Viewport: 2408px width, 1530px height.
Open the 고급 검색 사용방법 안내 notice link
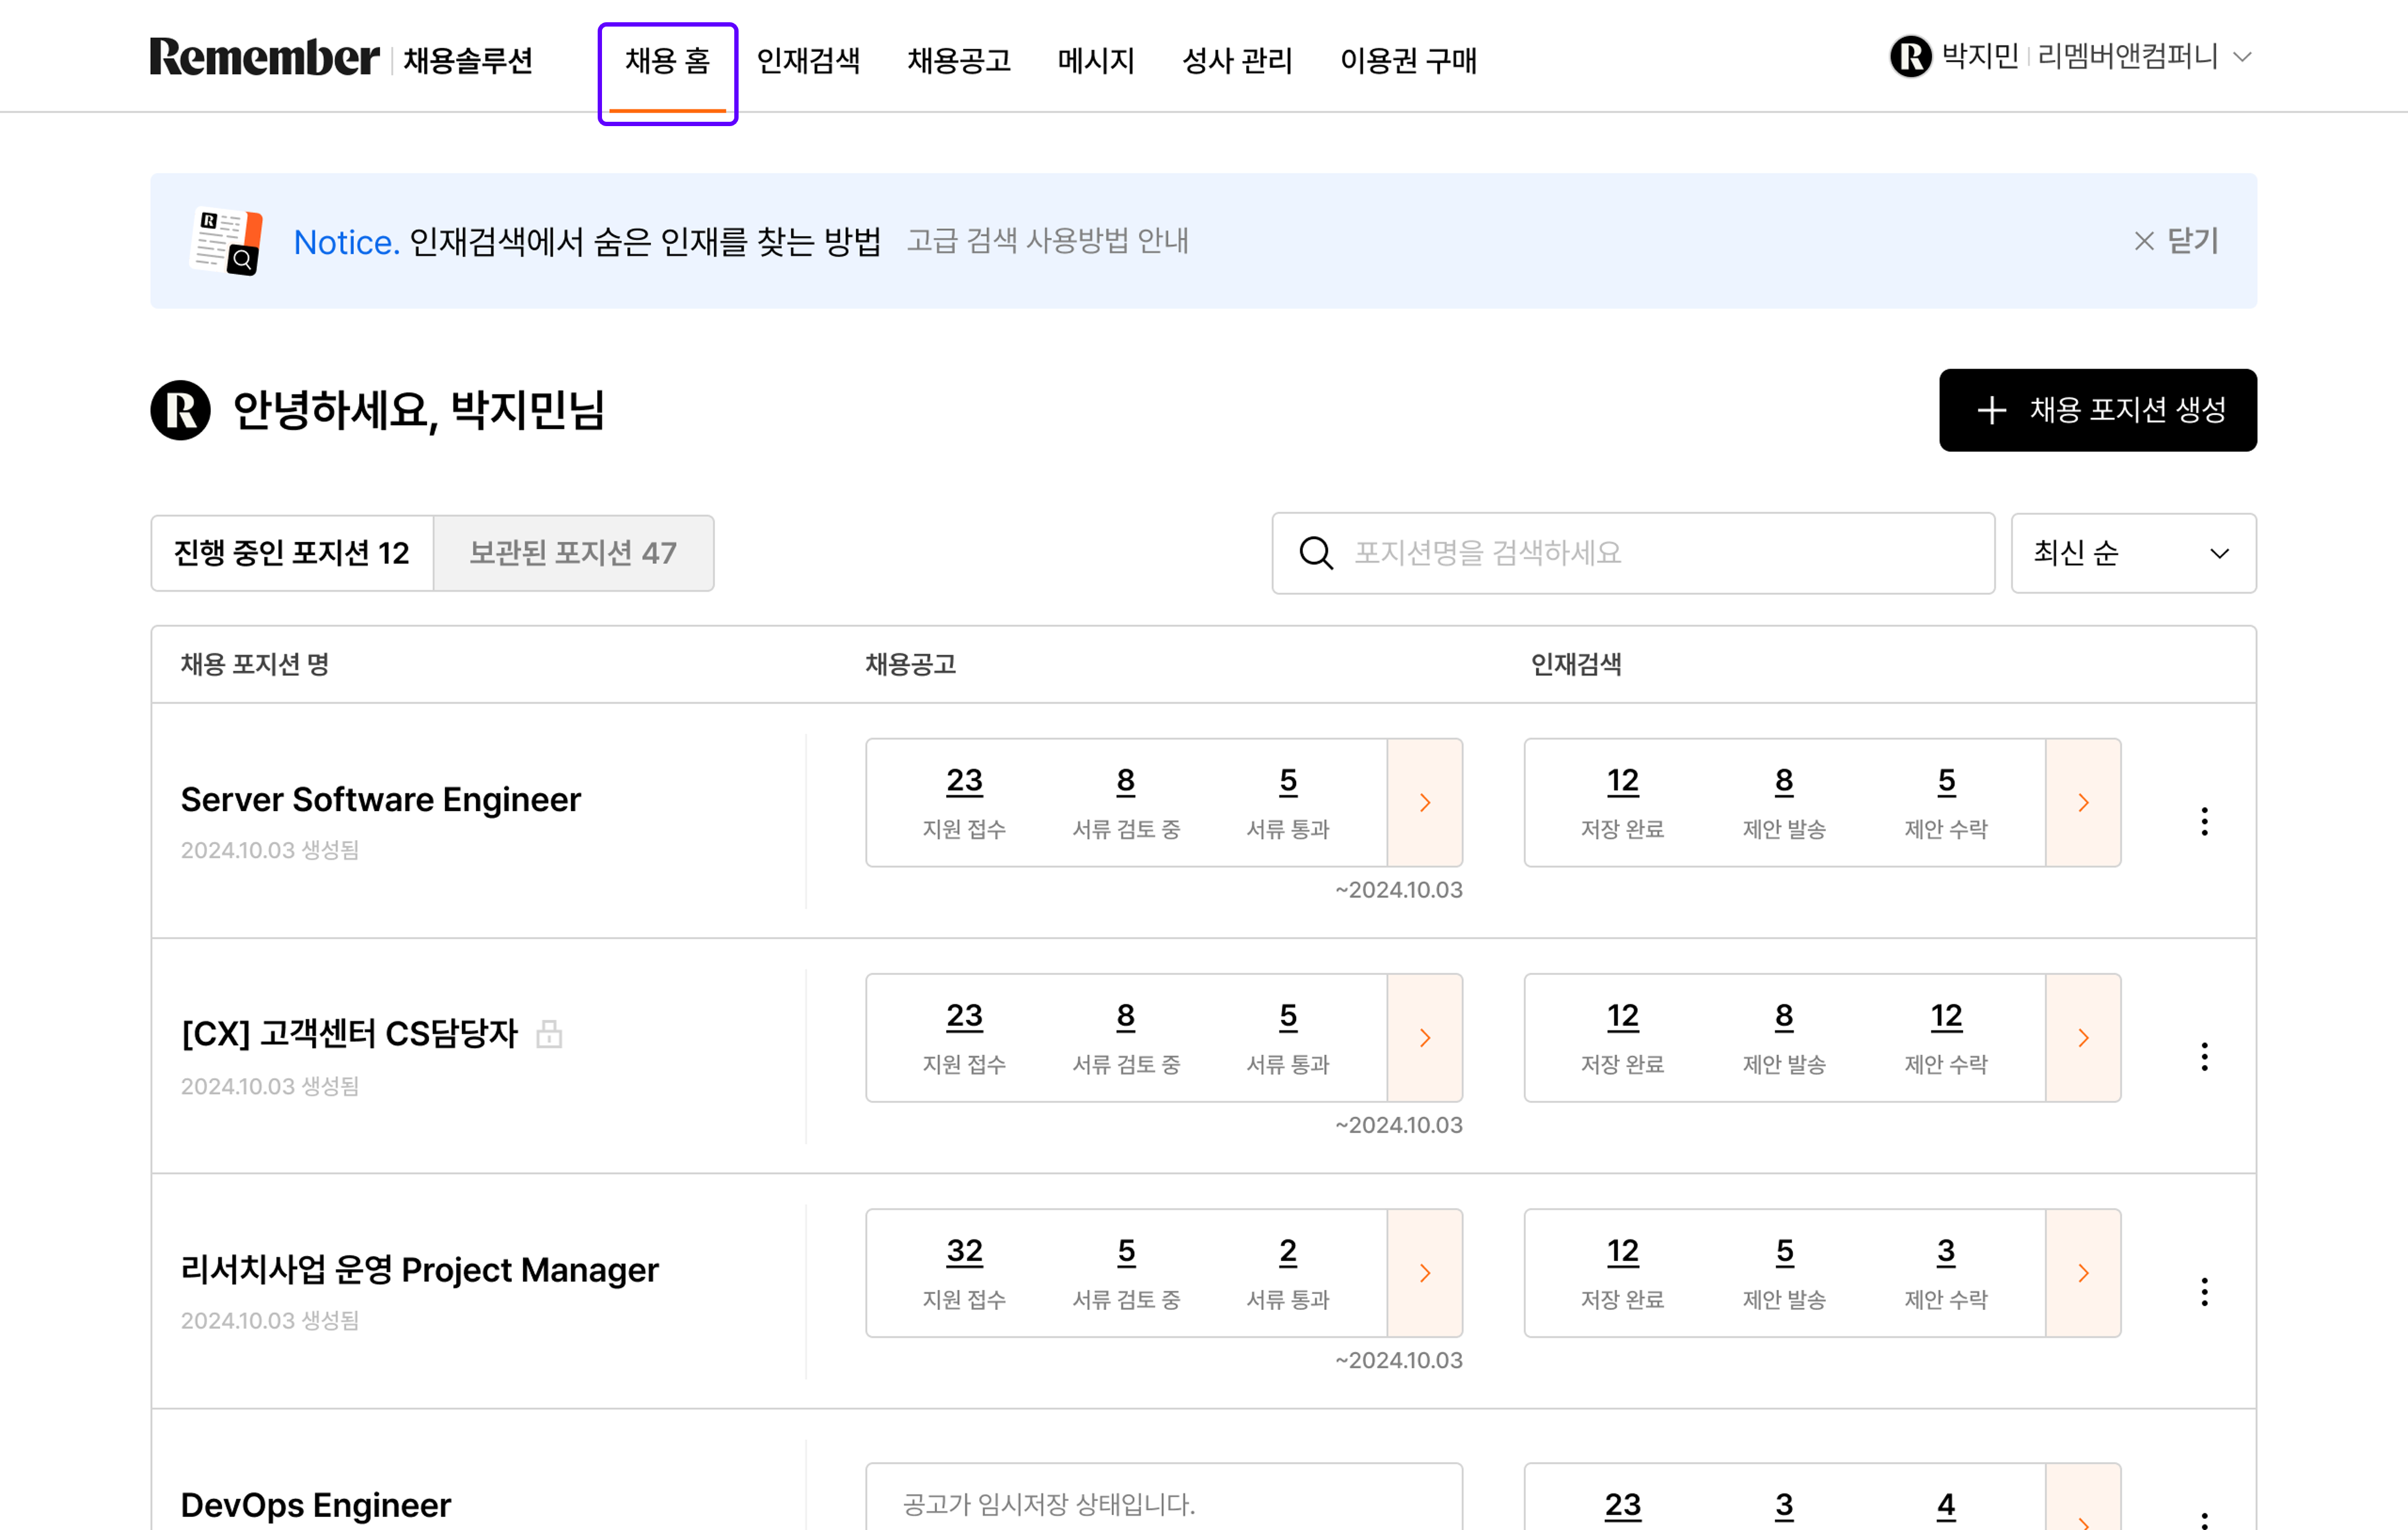[1049, 240]
